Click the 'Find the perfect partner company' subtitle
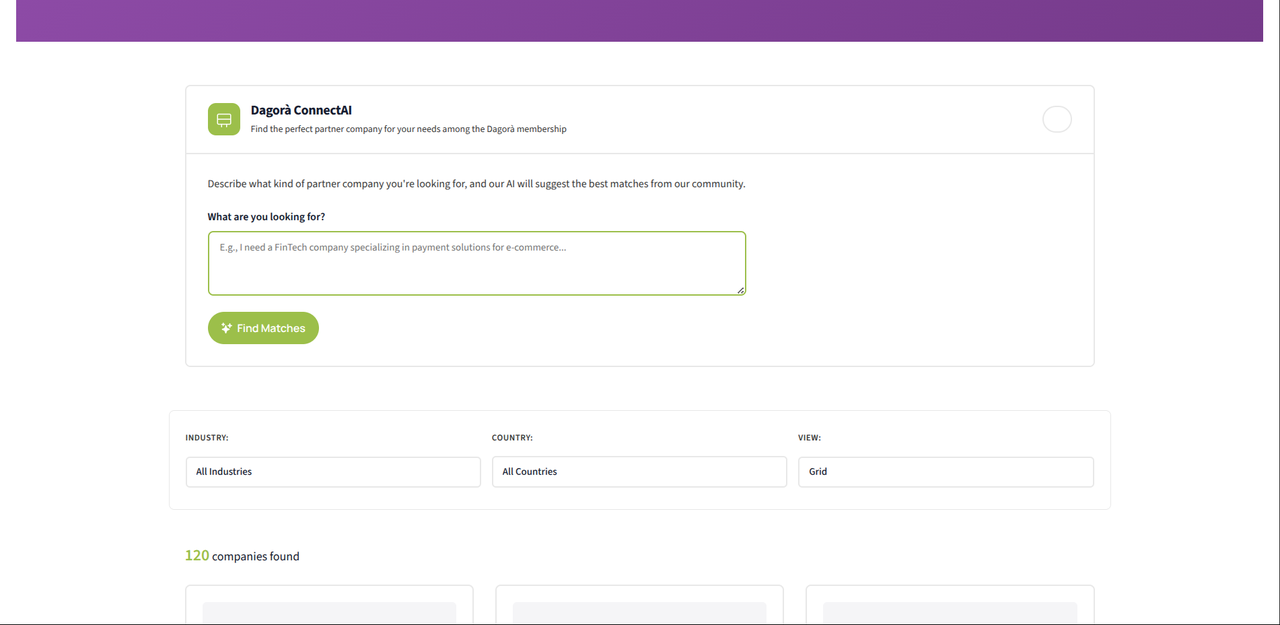This screenshot has width=1280, height=625. point(408,129)
